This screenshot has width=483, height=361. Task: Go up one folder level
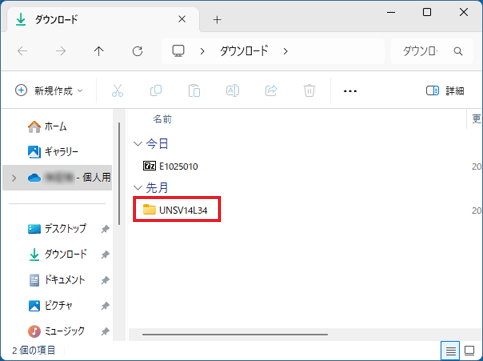point(99,51)
